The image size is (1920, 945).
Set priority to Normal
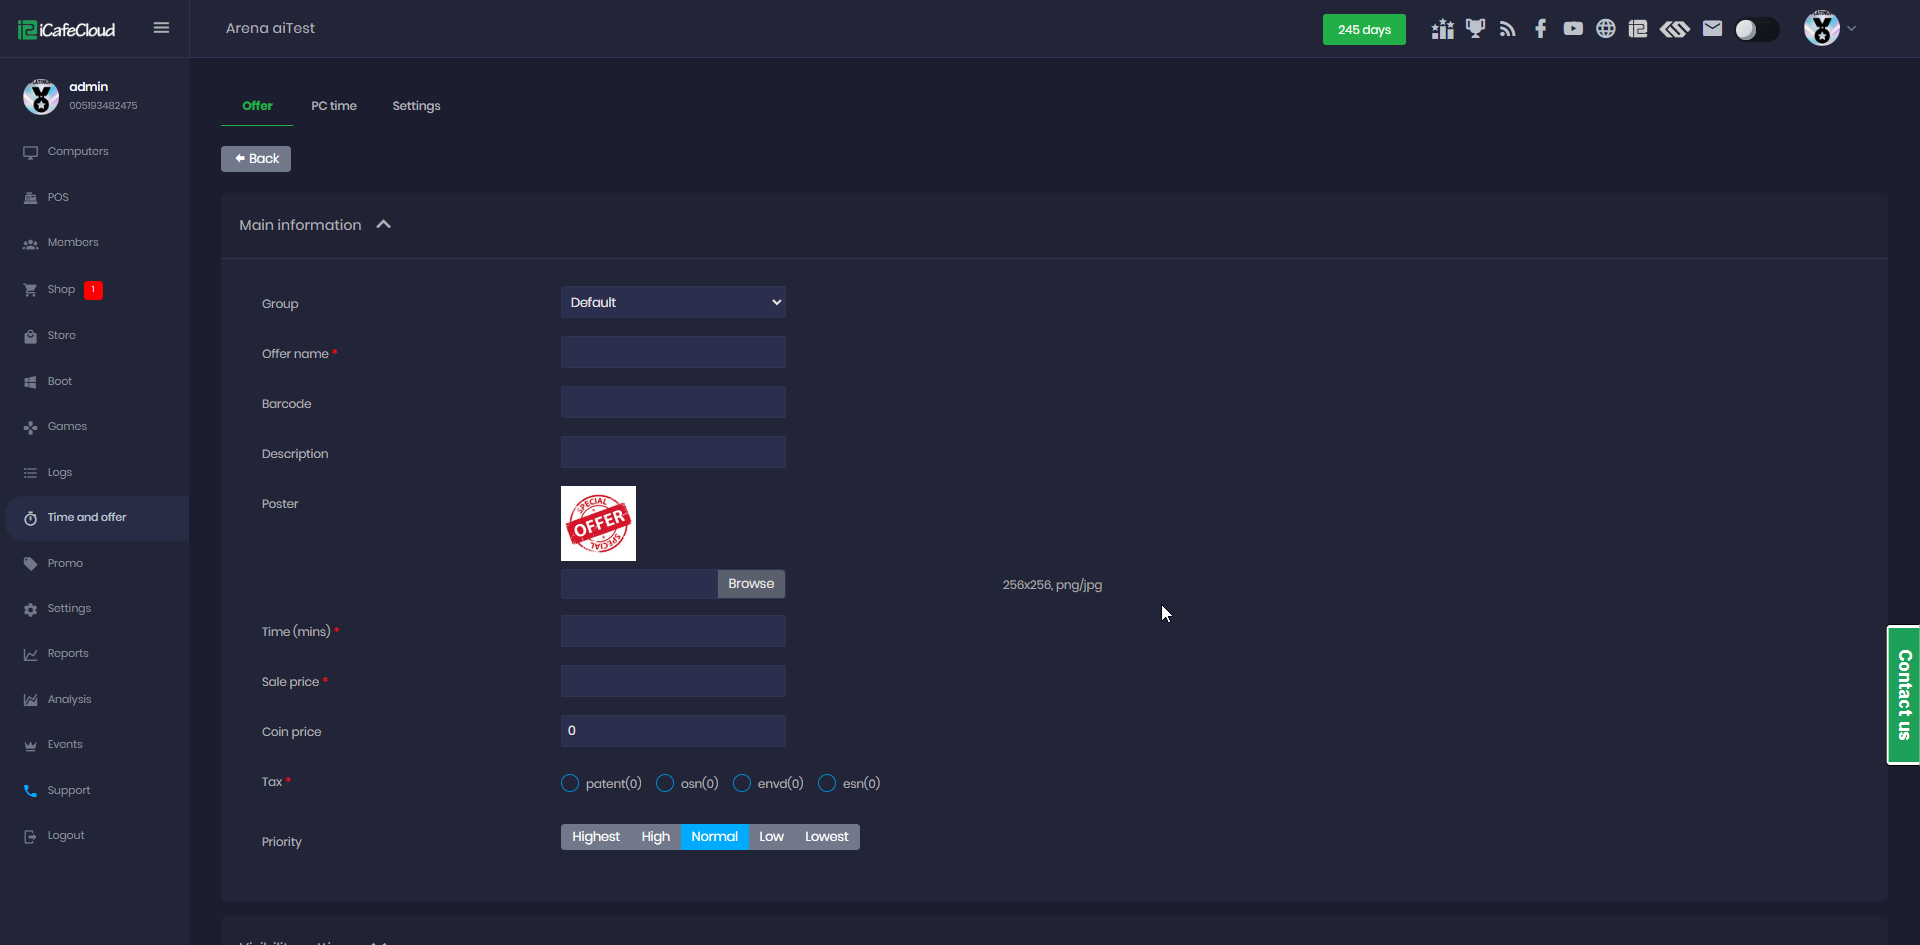(715, 837)
